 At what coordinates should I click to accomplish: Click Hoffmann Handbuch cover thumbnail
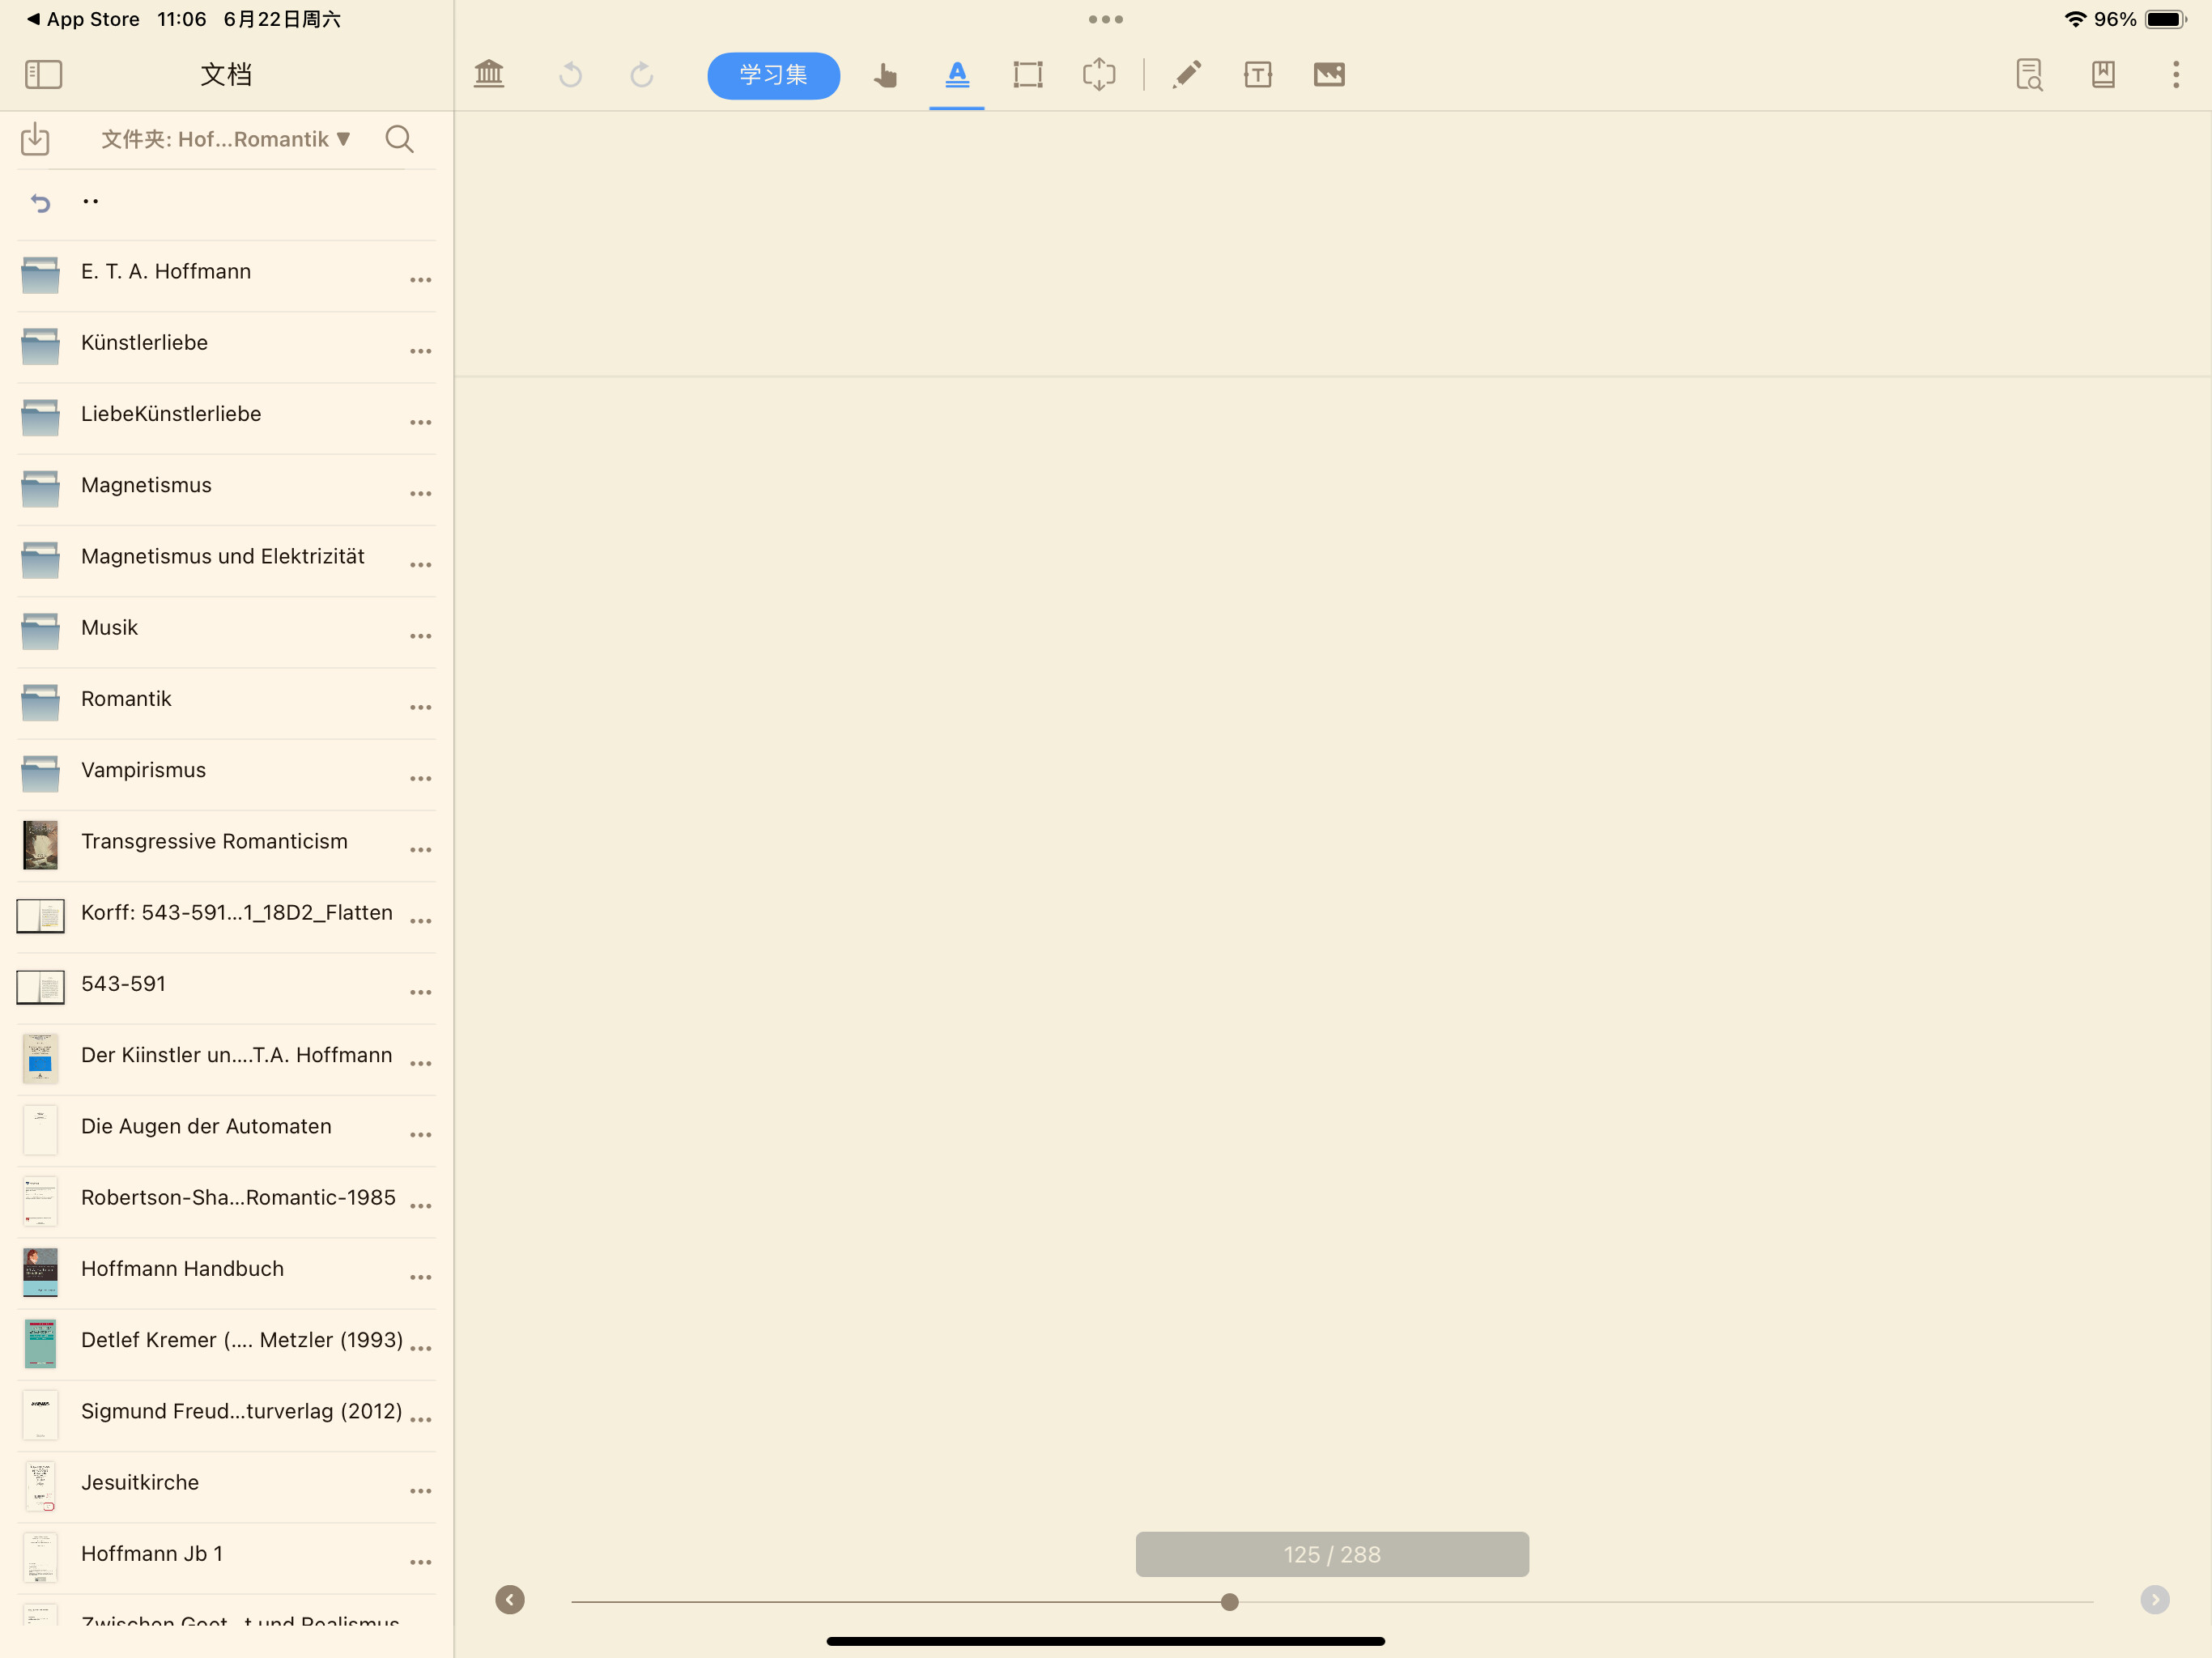40,1272
